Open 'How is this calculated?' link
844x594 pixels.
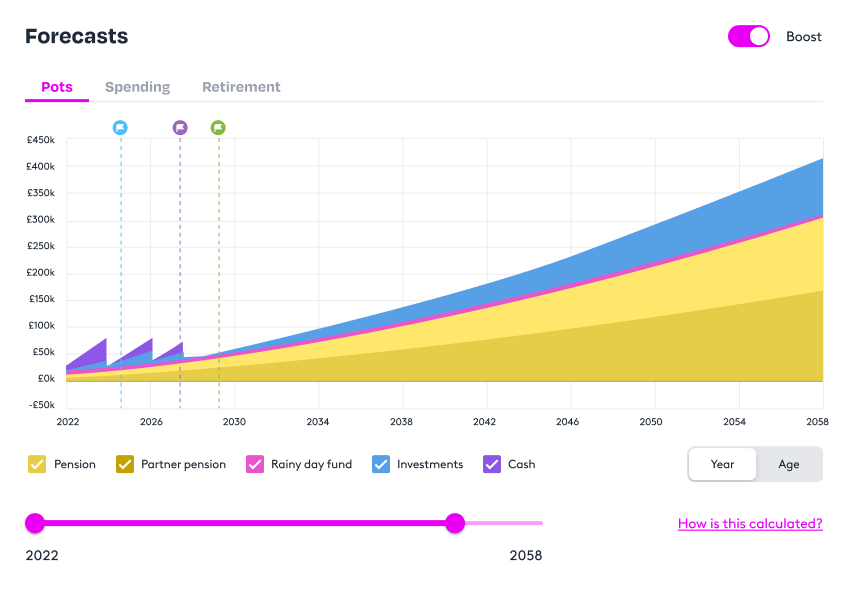coord(750,523)
